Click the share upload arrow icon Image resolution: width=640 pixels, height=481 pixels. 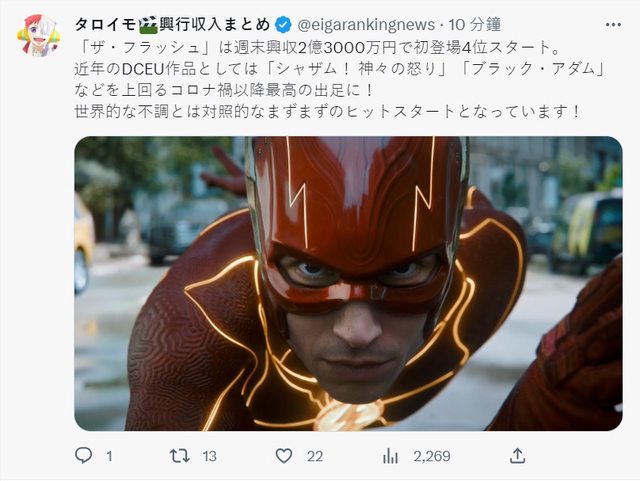pyautogui.click(x=517, y=455)
